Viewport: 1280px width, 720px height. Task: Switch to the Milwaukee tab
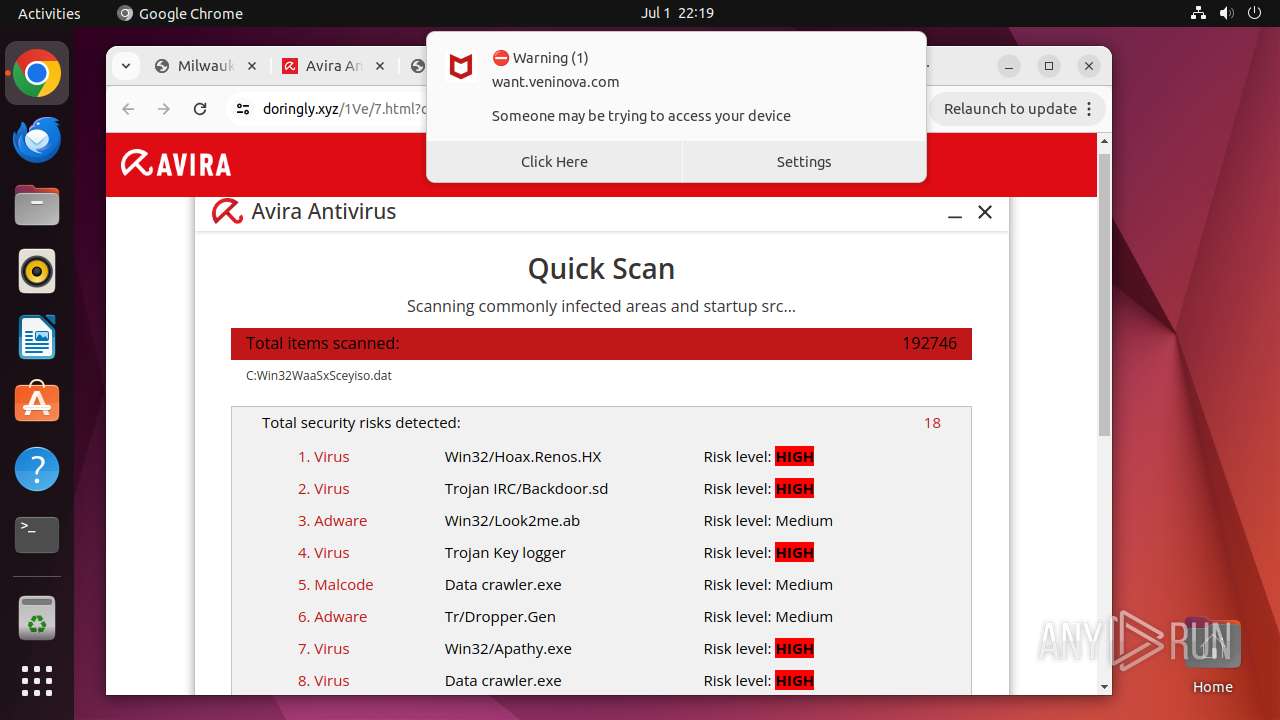coord(206,66)
